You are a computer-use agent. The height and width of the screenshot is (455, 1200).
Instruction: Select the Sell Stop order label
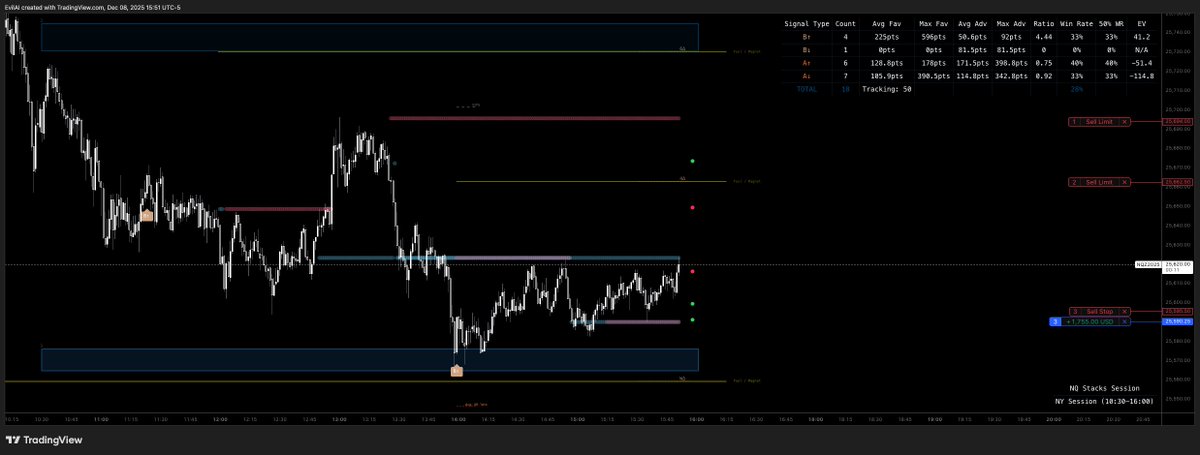(1099, 312)
